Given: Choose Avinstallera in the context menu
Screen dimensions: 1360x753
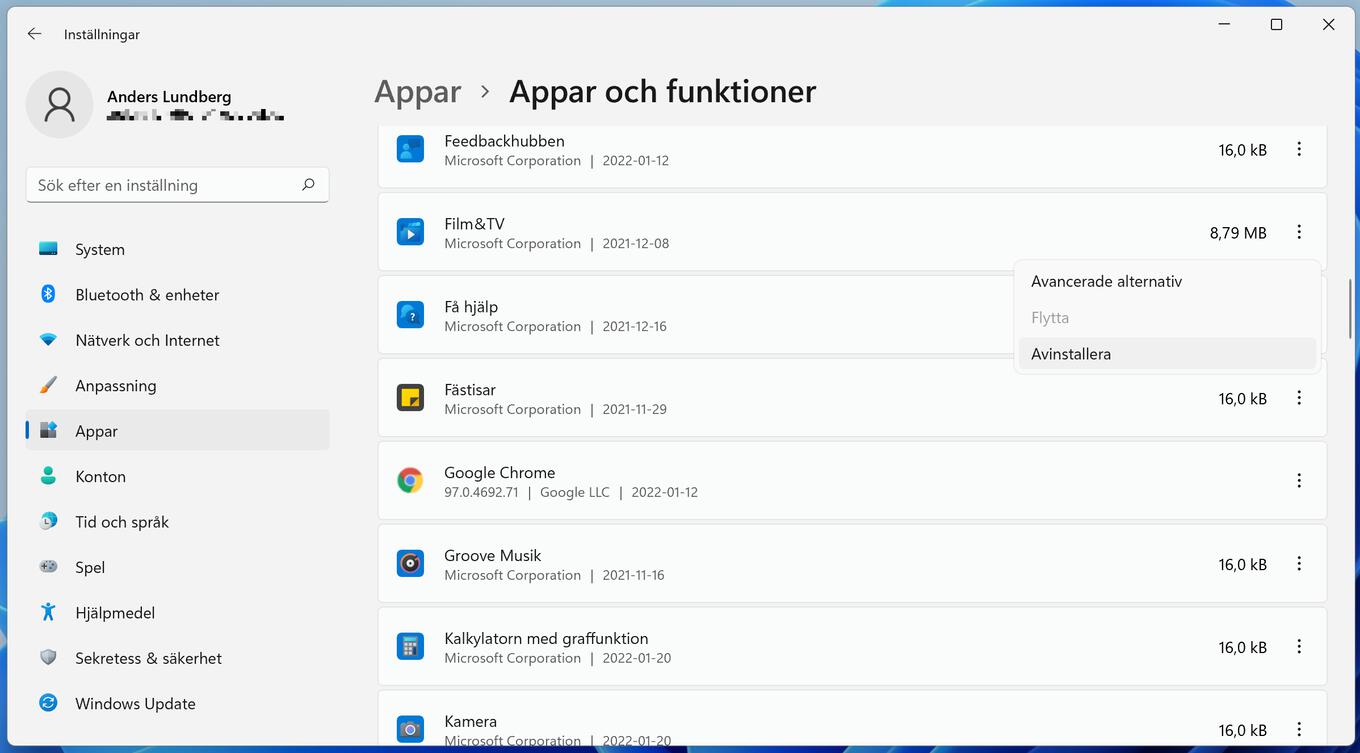Looking at the screenshot, I should pos(1167,354).
